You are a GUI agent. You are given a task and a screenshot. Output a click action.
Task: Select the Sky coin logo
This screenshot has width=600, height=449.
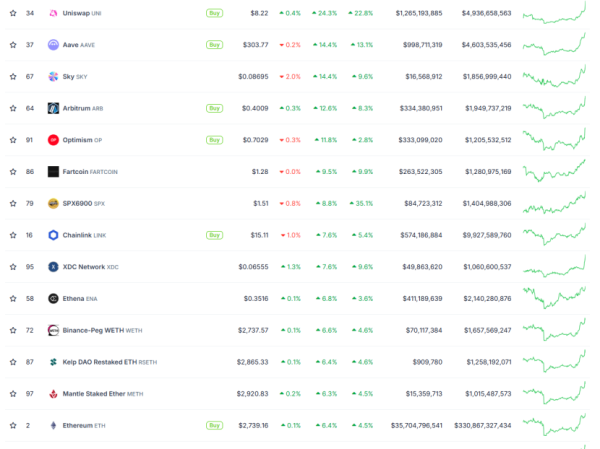[x=53, y=77]
